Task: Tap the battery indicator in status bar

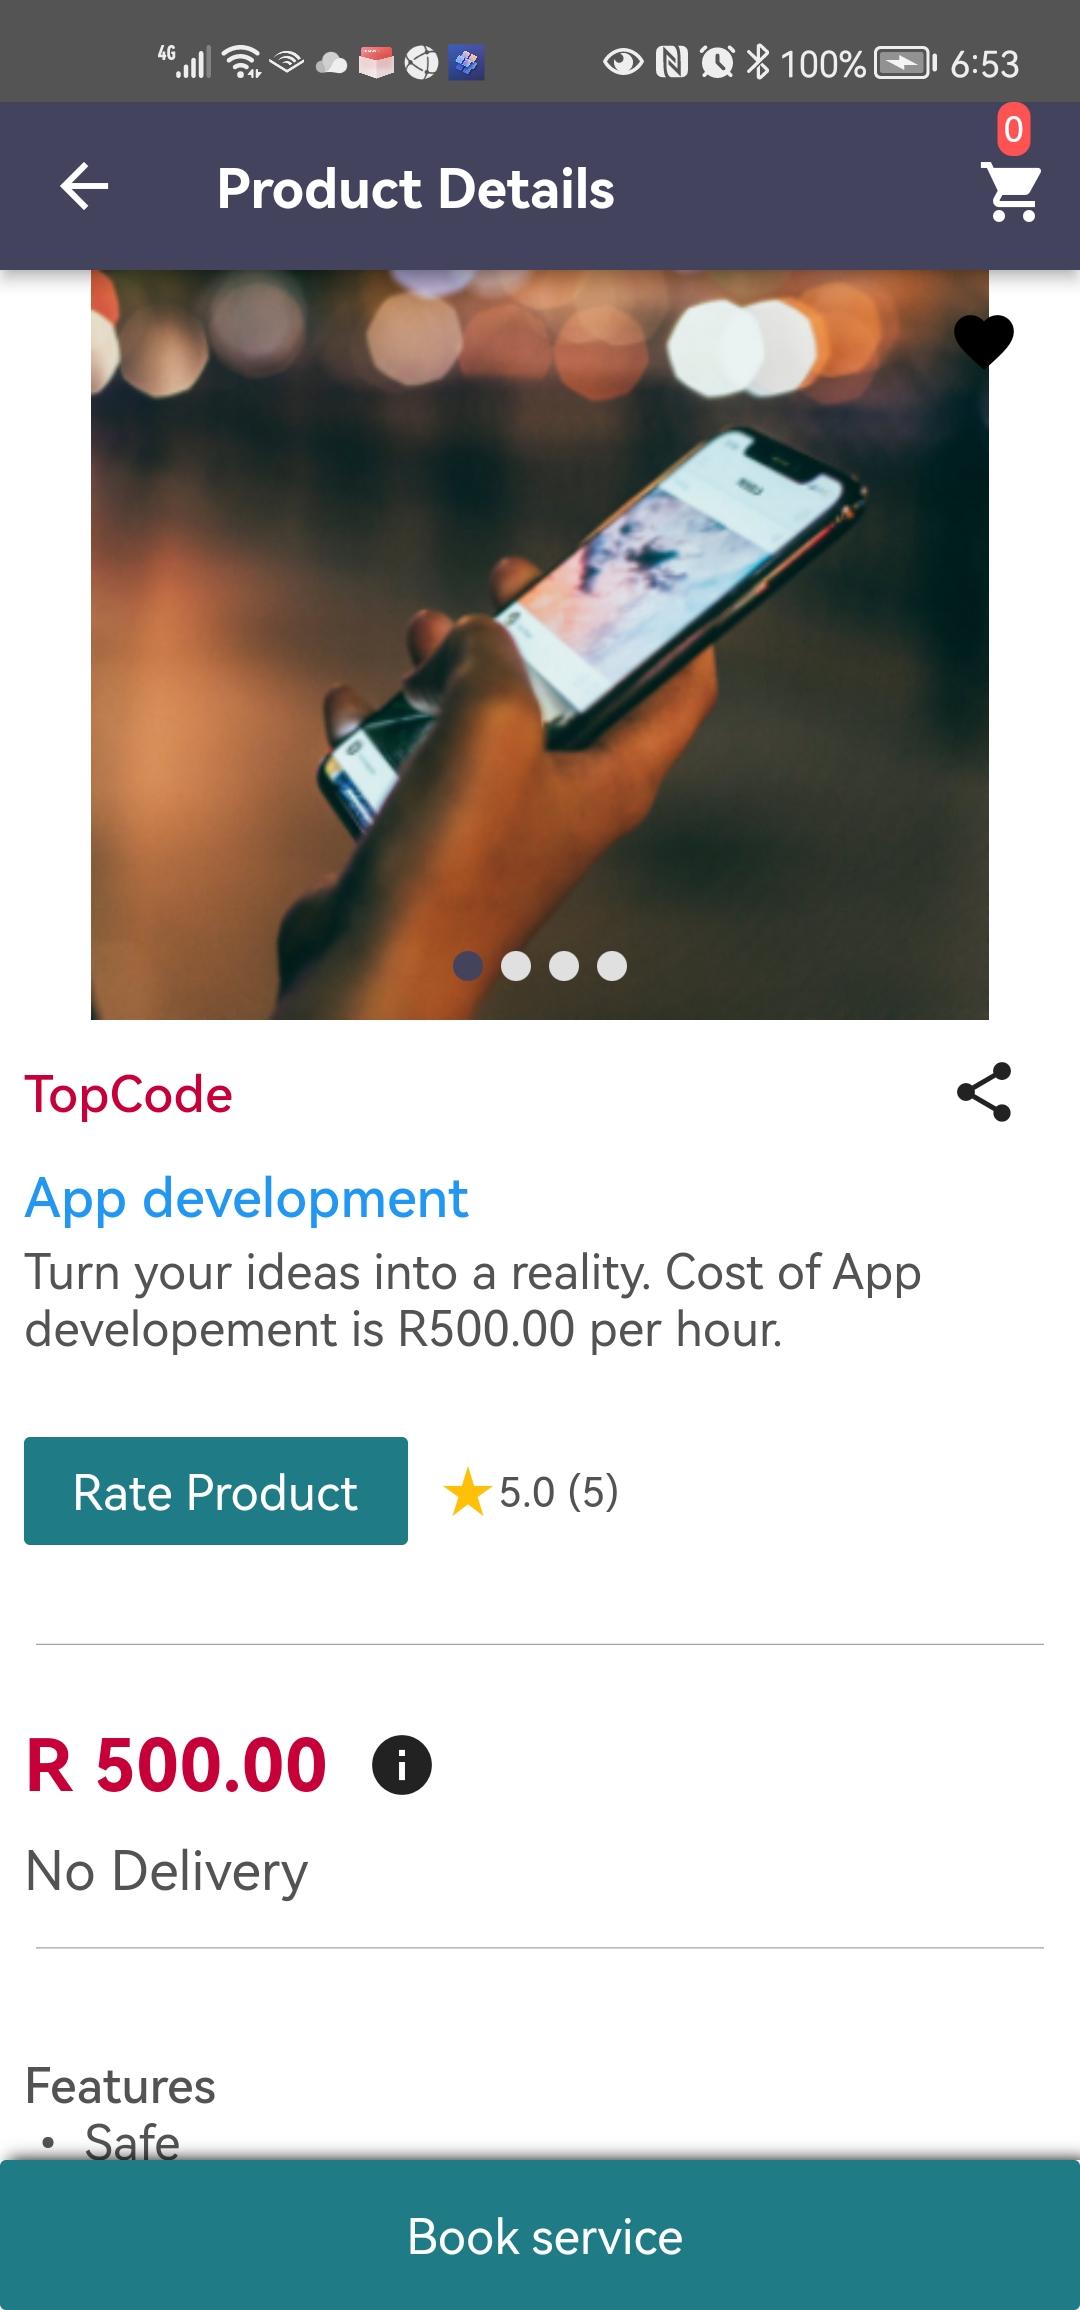Action: point(905,64)
